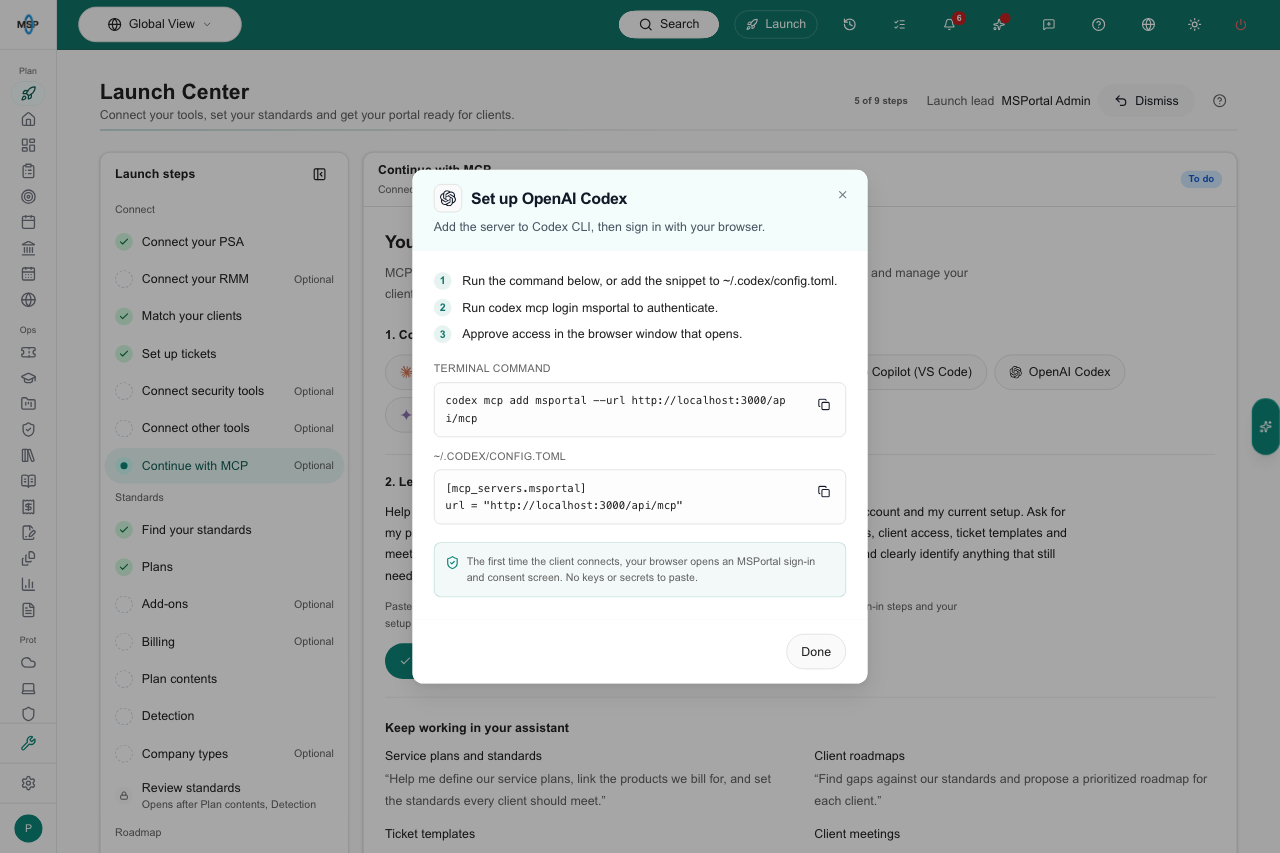1280x853 pixels.
Task: Click the Launch pill button in top bar
Action: click(776, 24)
